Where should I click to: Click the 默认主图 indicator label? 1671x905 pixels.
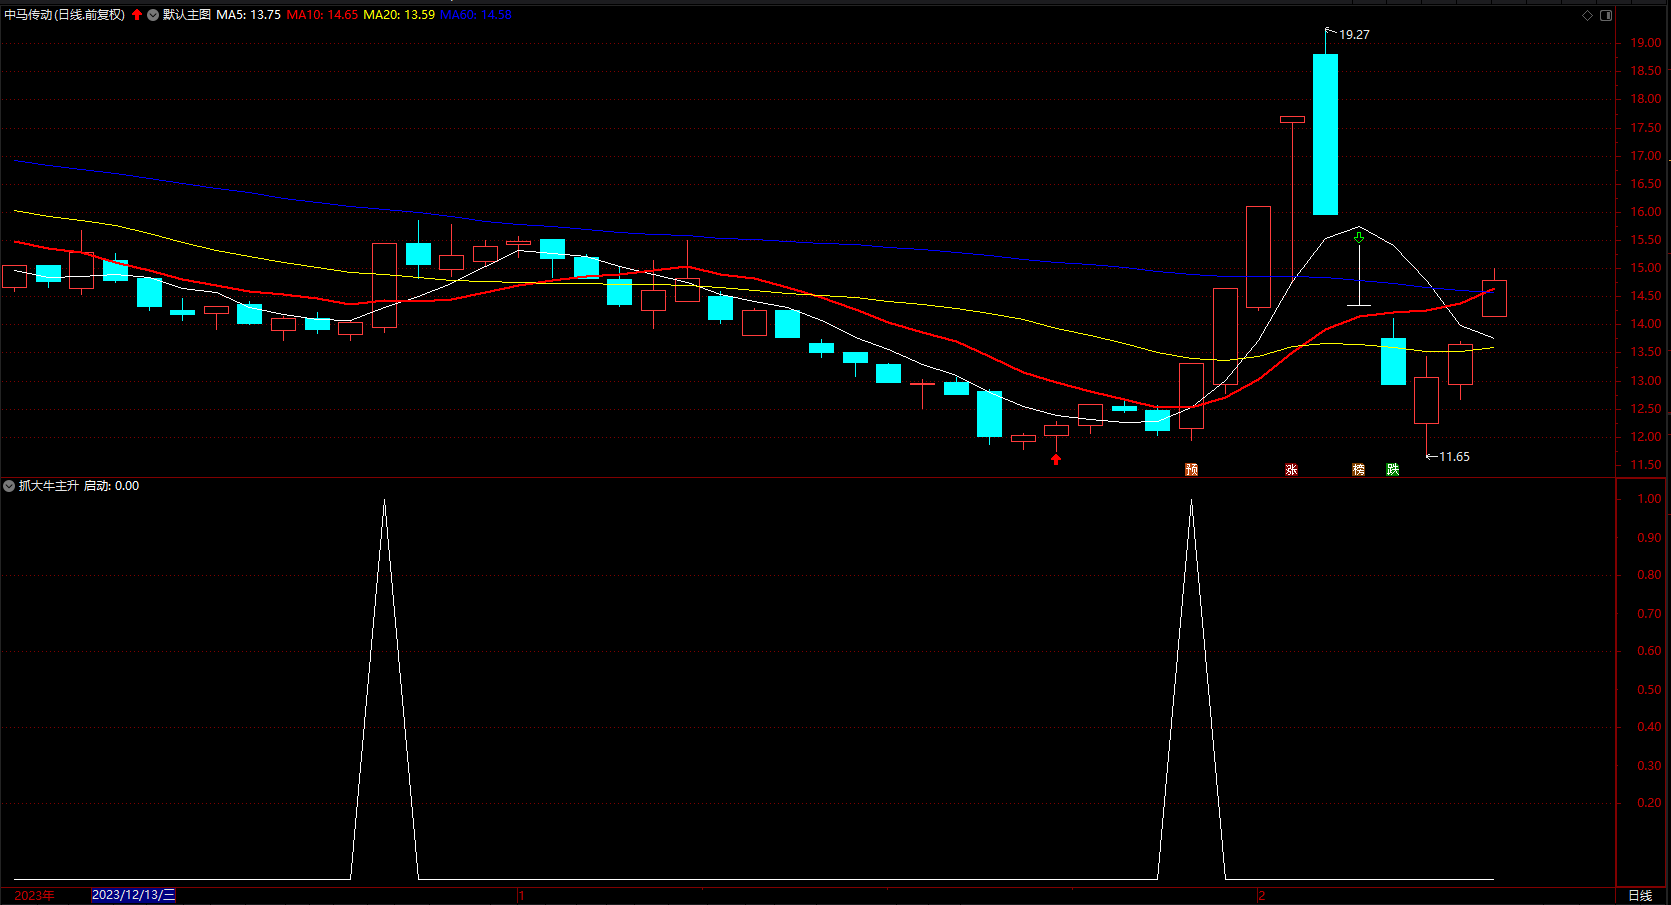pyautogui.click(x=187, y=15)
